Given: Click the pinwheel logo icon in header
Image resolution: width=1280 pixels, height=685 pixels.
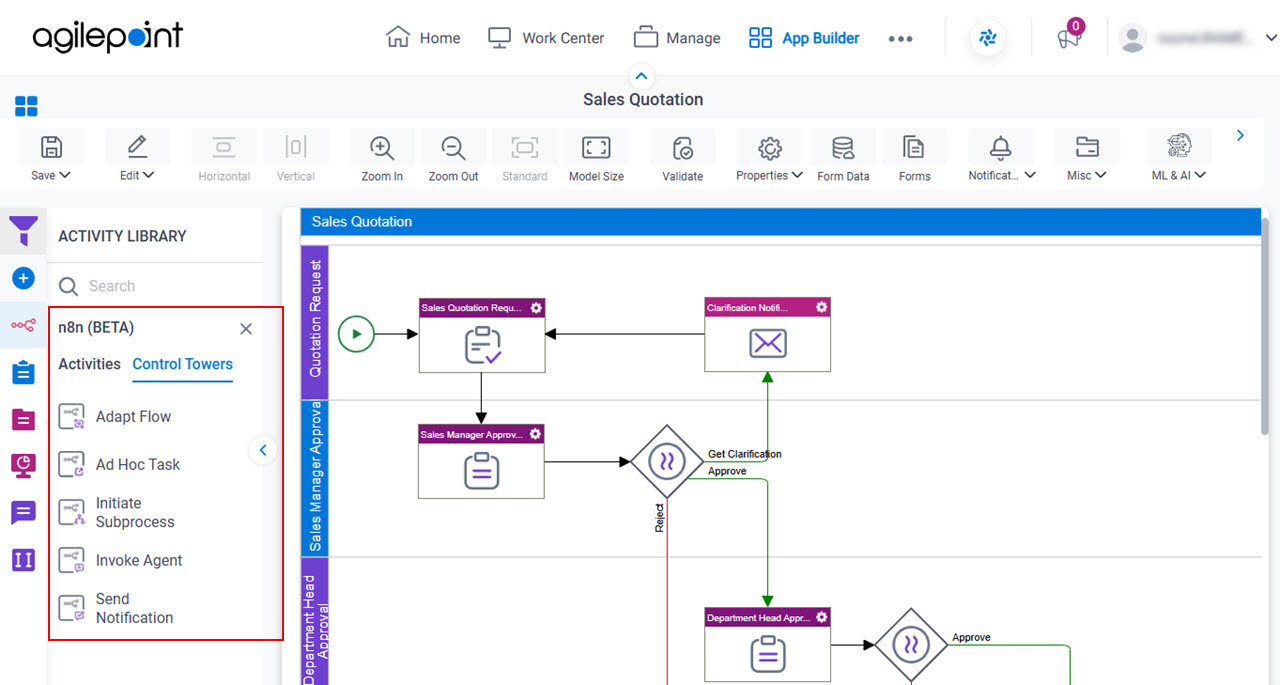Looking at the screenshot, I should [x=988, y=38].
